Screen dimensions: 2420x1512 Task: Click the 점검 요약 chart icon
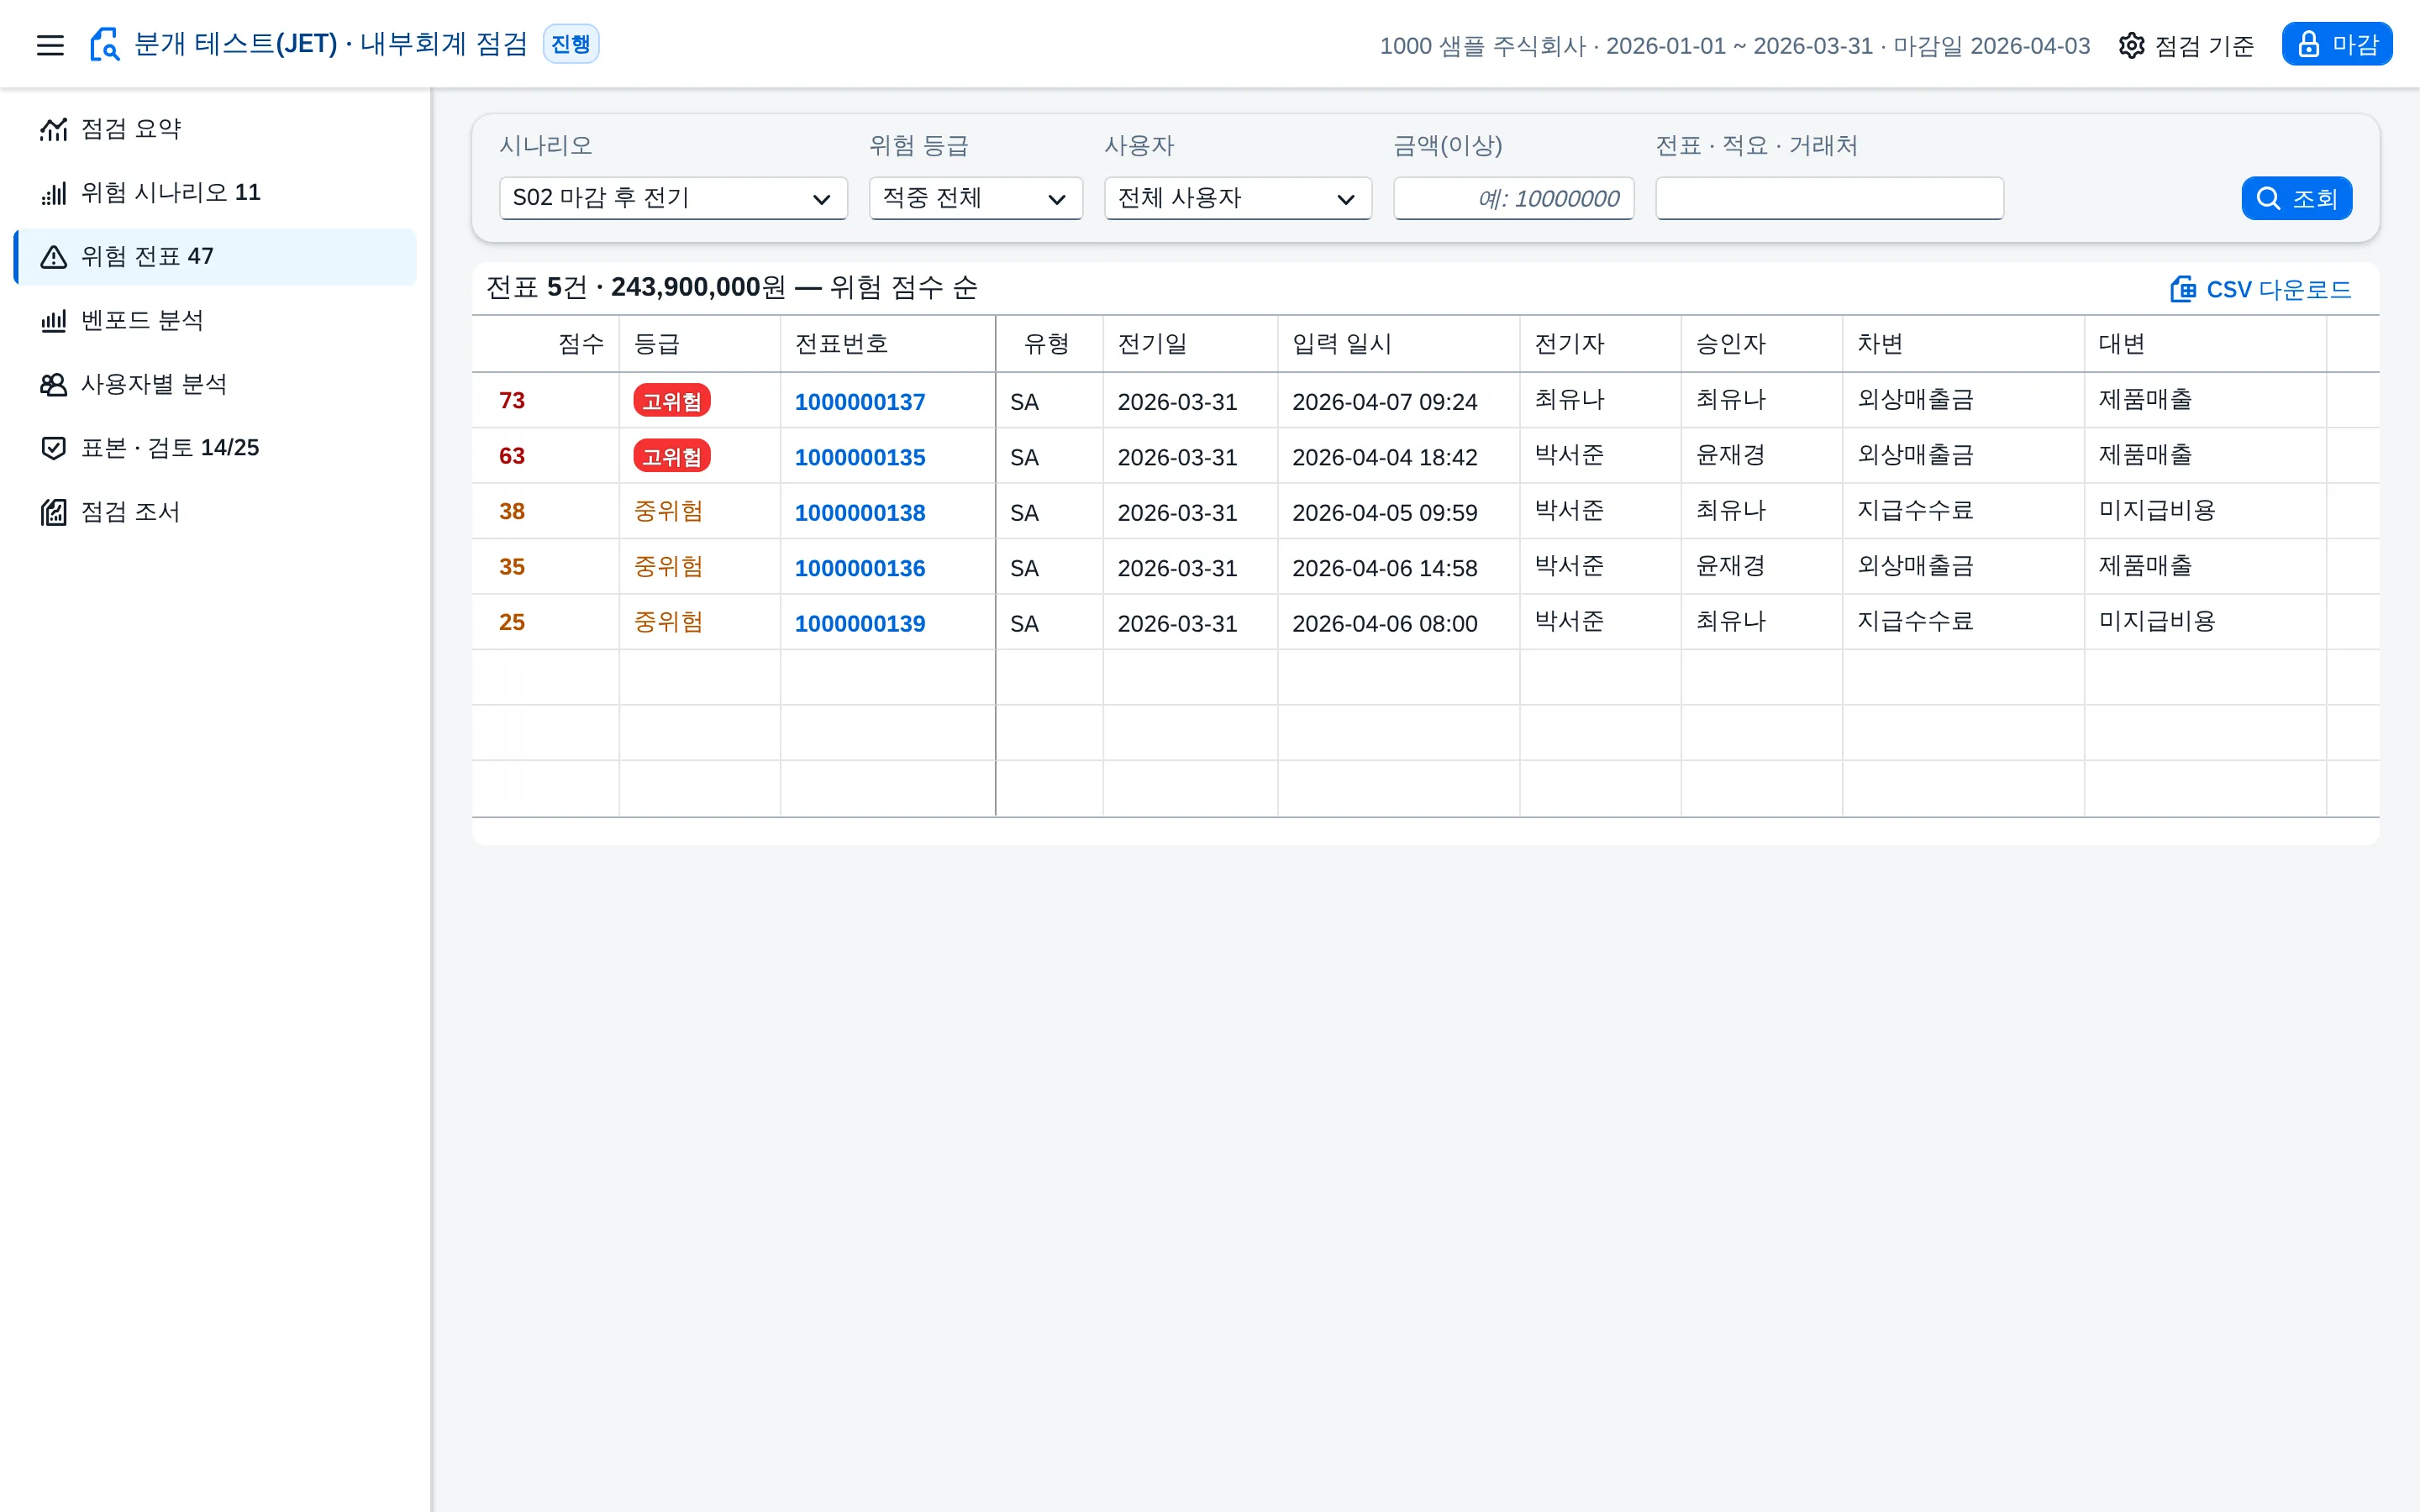tap(54, 129)
